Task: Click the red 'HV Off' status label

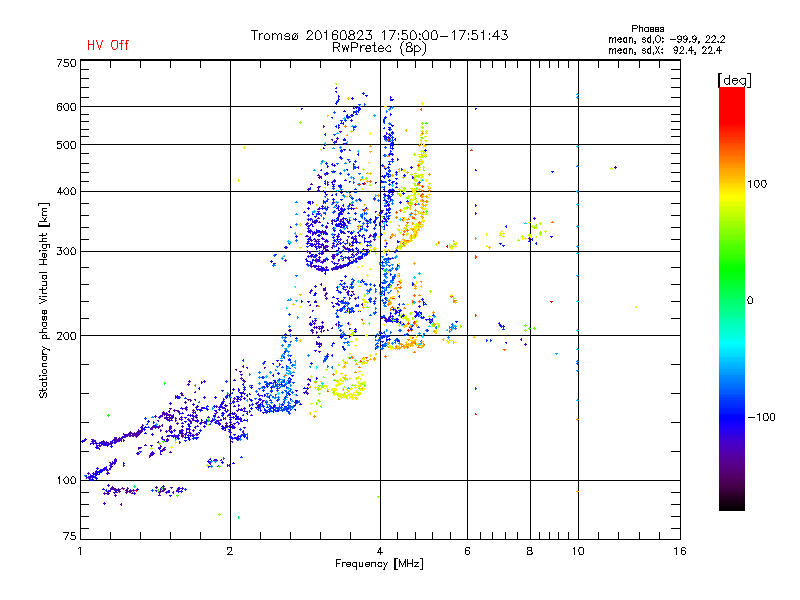Action: (108, 45)
